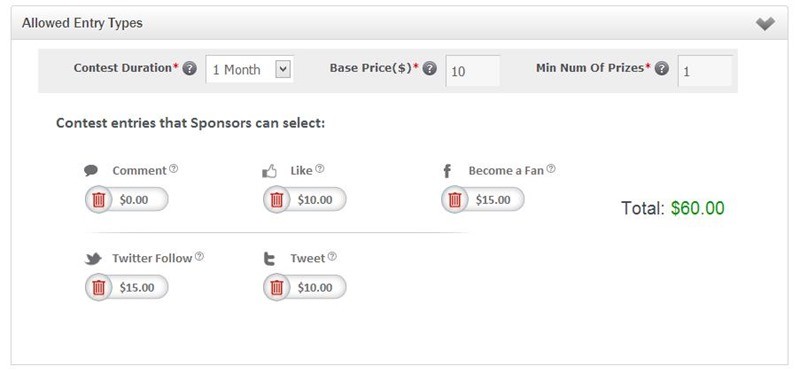Open the Contest Duration dropdown
This screenshot has height=374, width=800.
pyautogui.click(x=250, y=69)
